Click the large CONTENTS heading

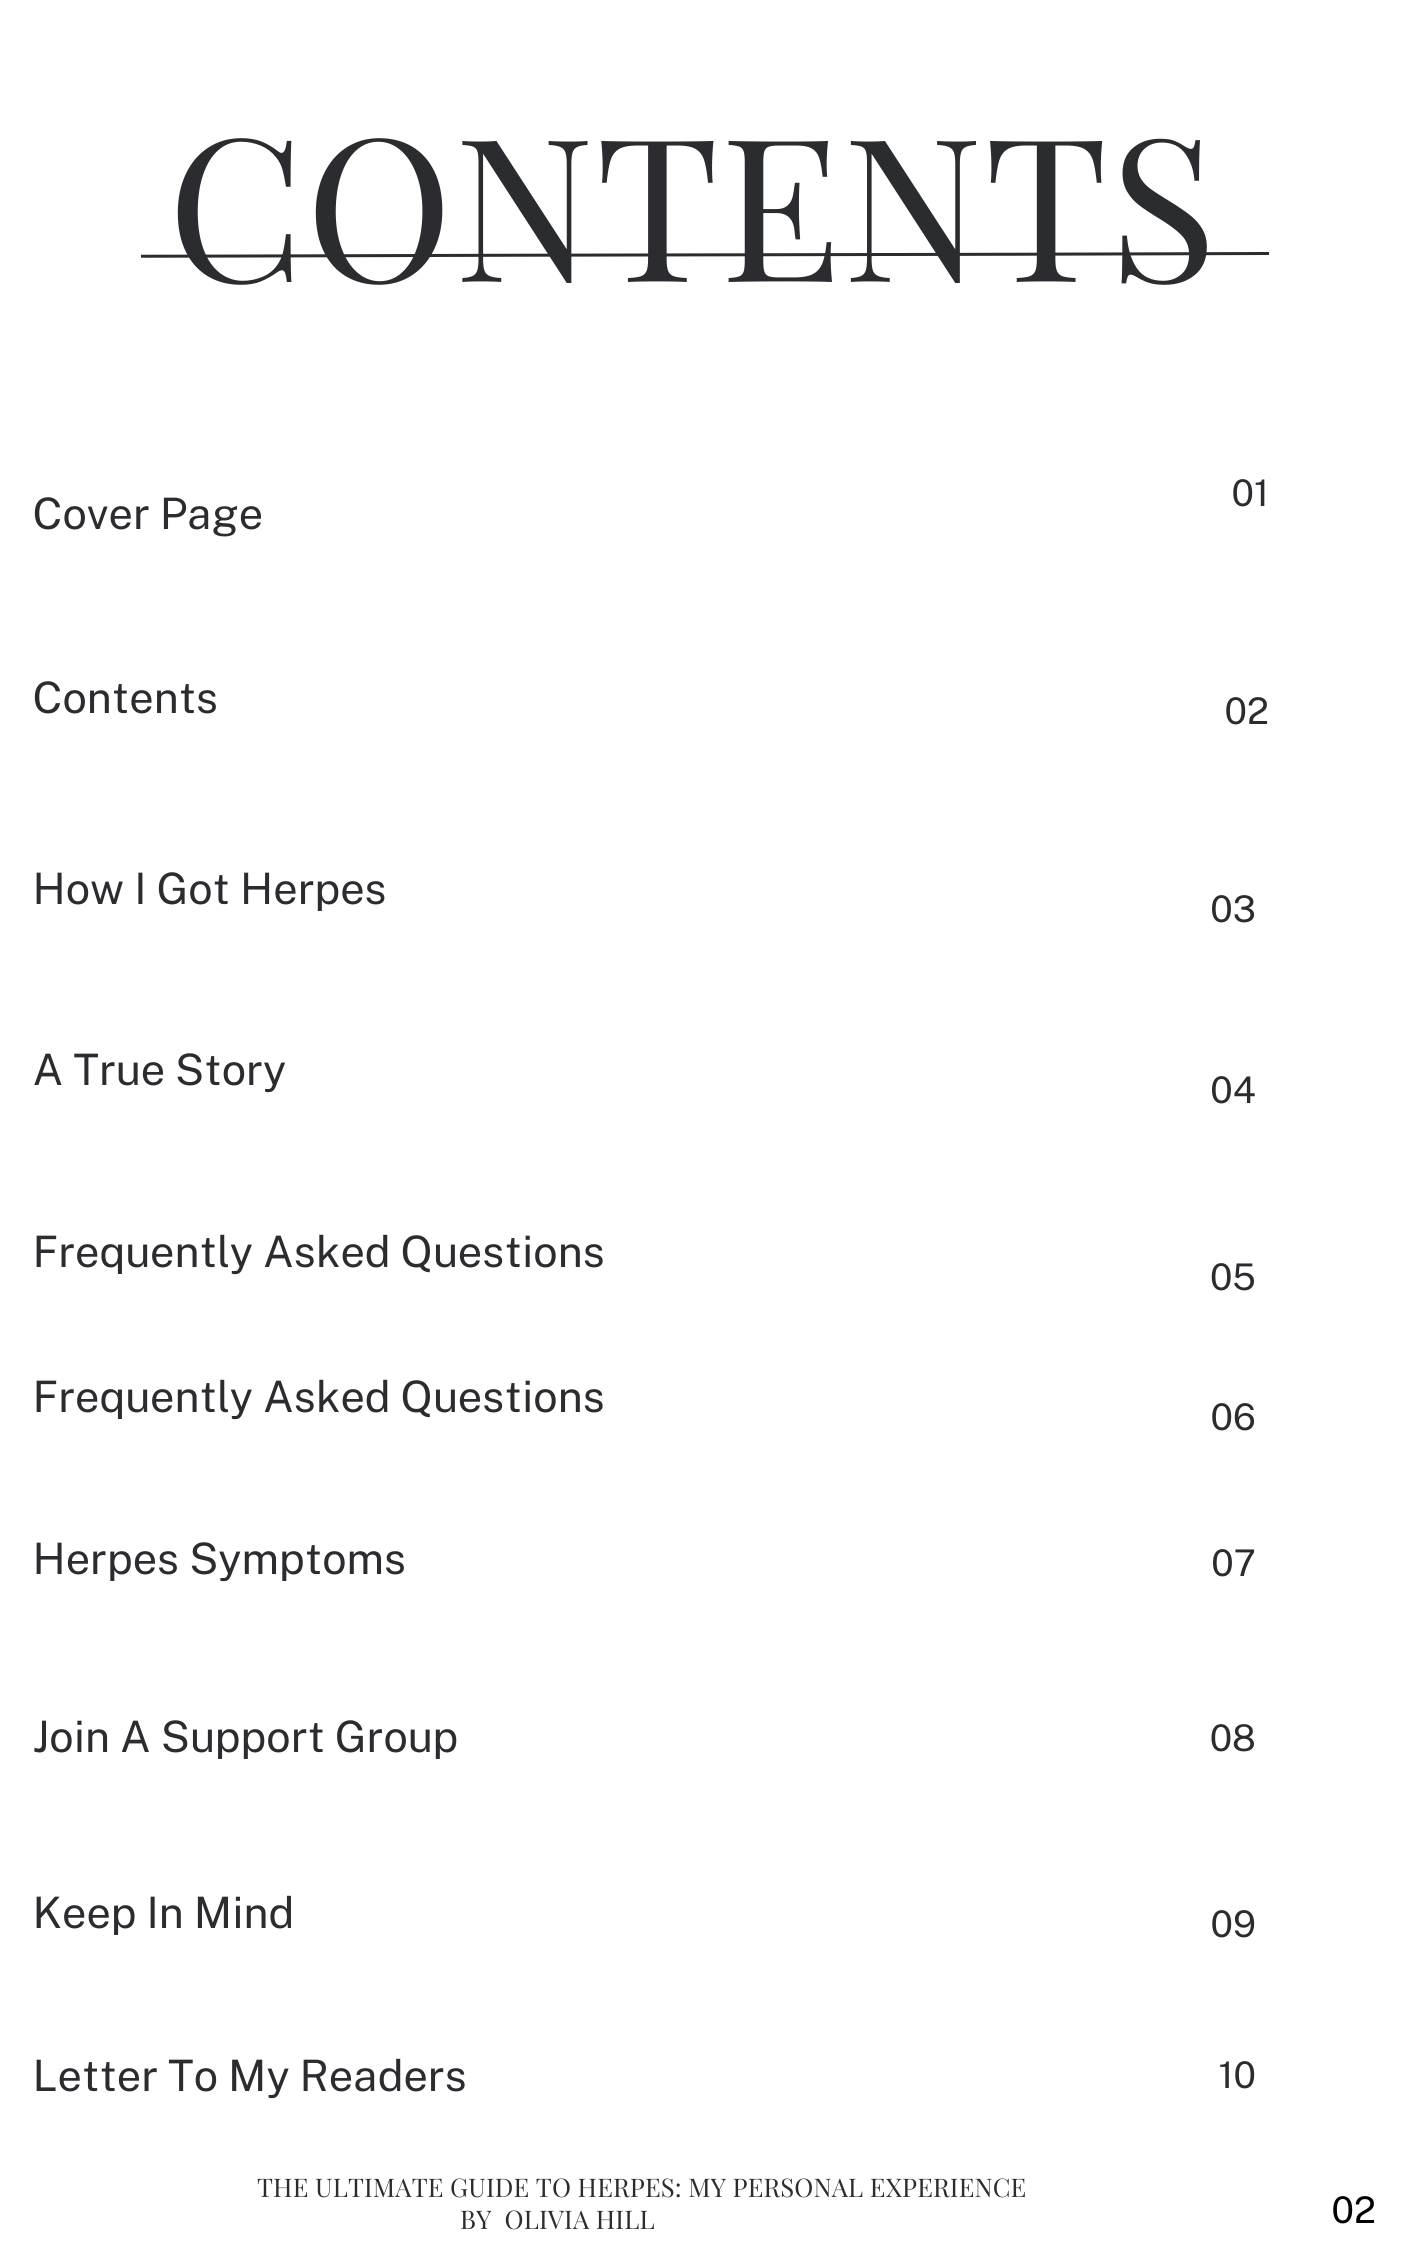pyautogui.click(x=690, y=212)
